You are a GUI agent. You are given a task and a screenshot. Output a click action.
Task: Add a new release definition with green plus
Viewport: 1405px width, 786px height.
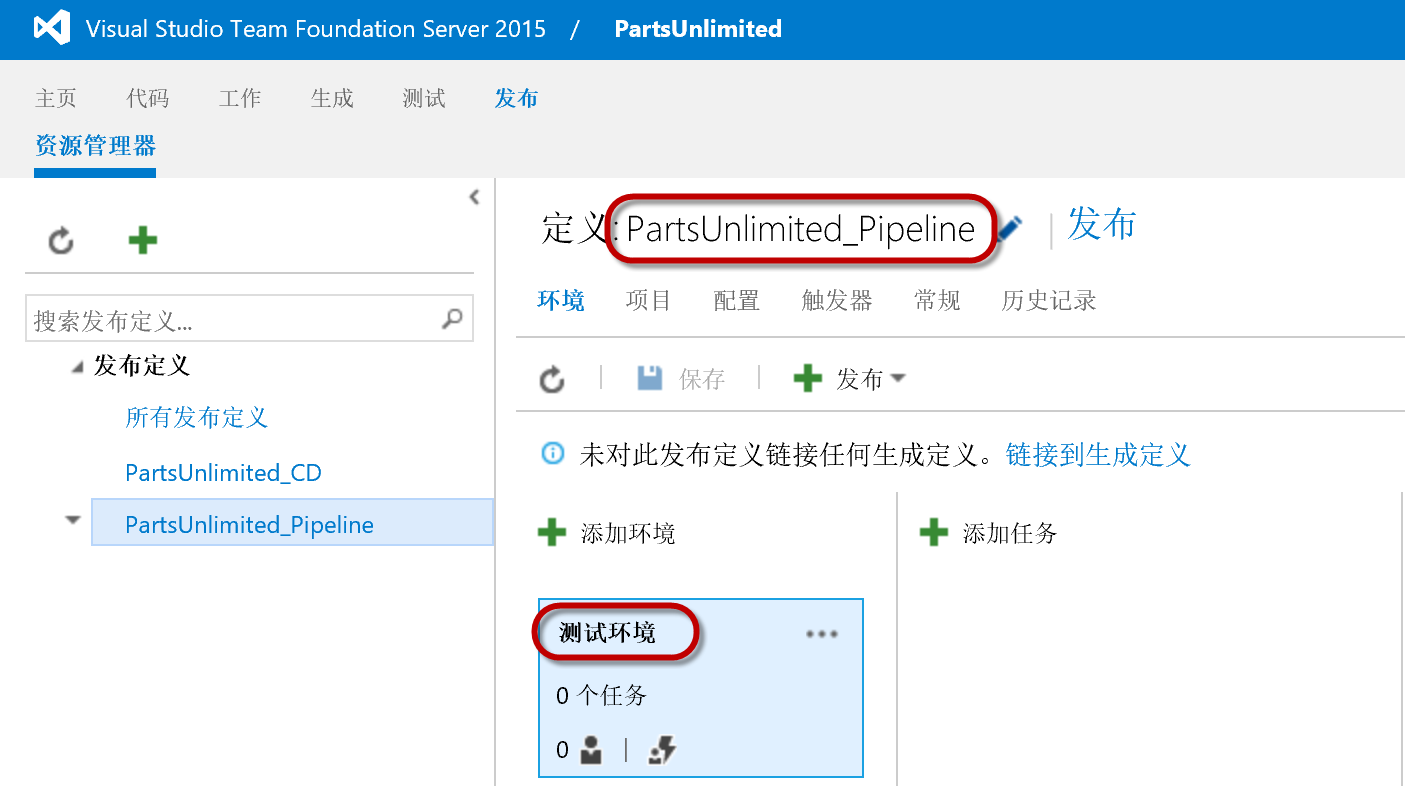pyautogui.click(x=143, y=240)
